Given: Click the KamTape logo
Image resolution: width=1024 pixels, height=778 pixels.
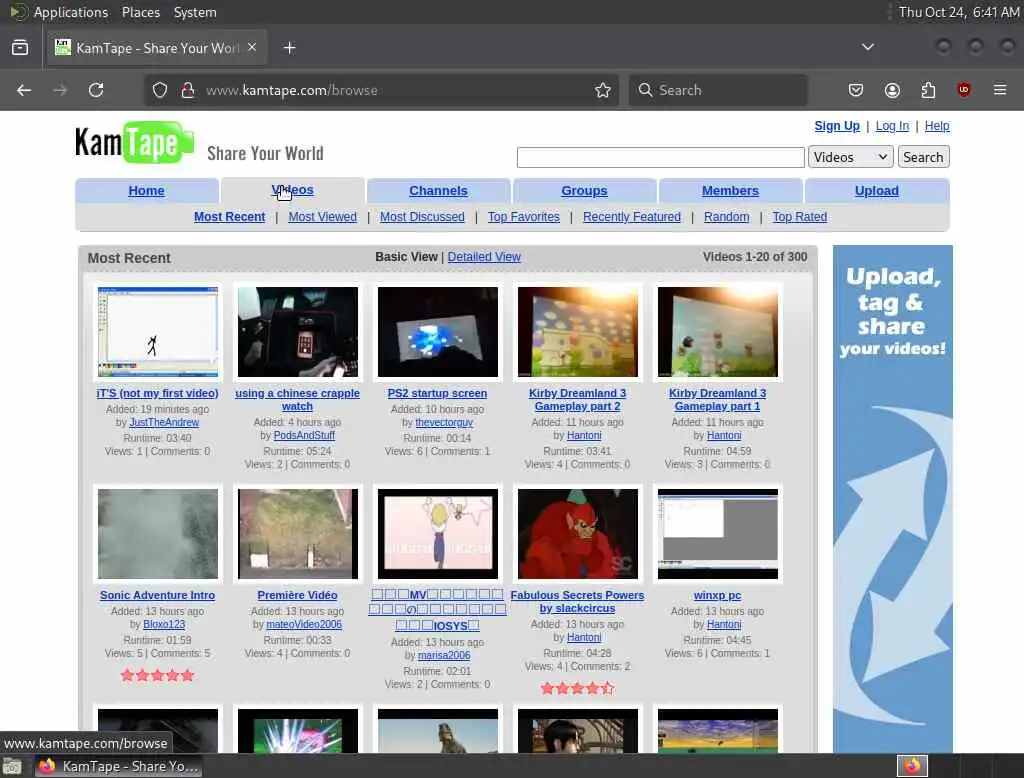Looking at the screenshot, I should (135, 142).
